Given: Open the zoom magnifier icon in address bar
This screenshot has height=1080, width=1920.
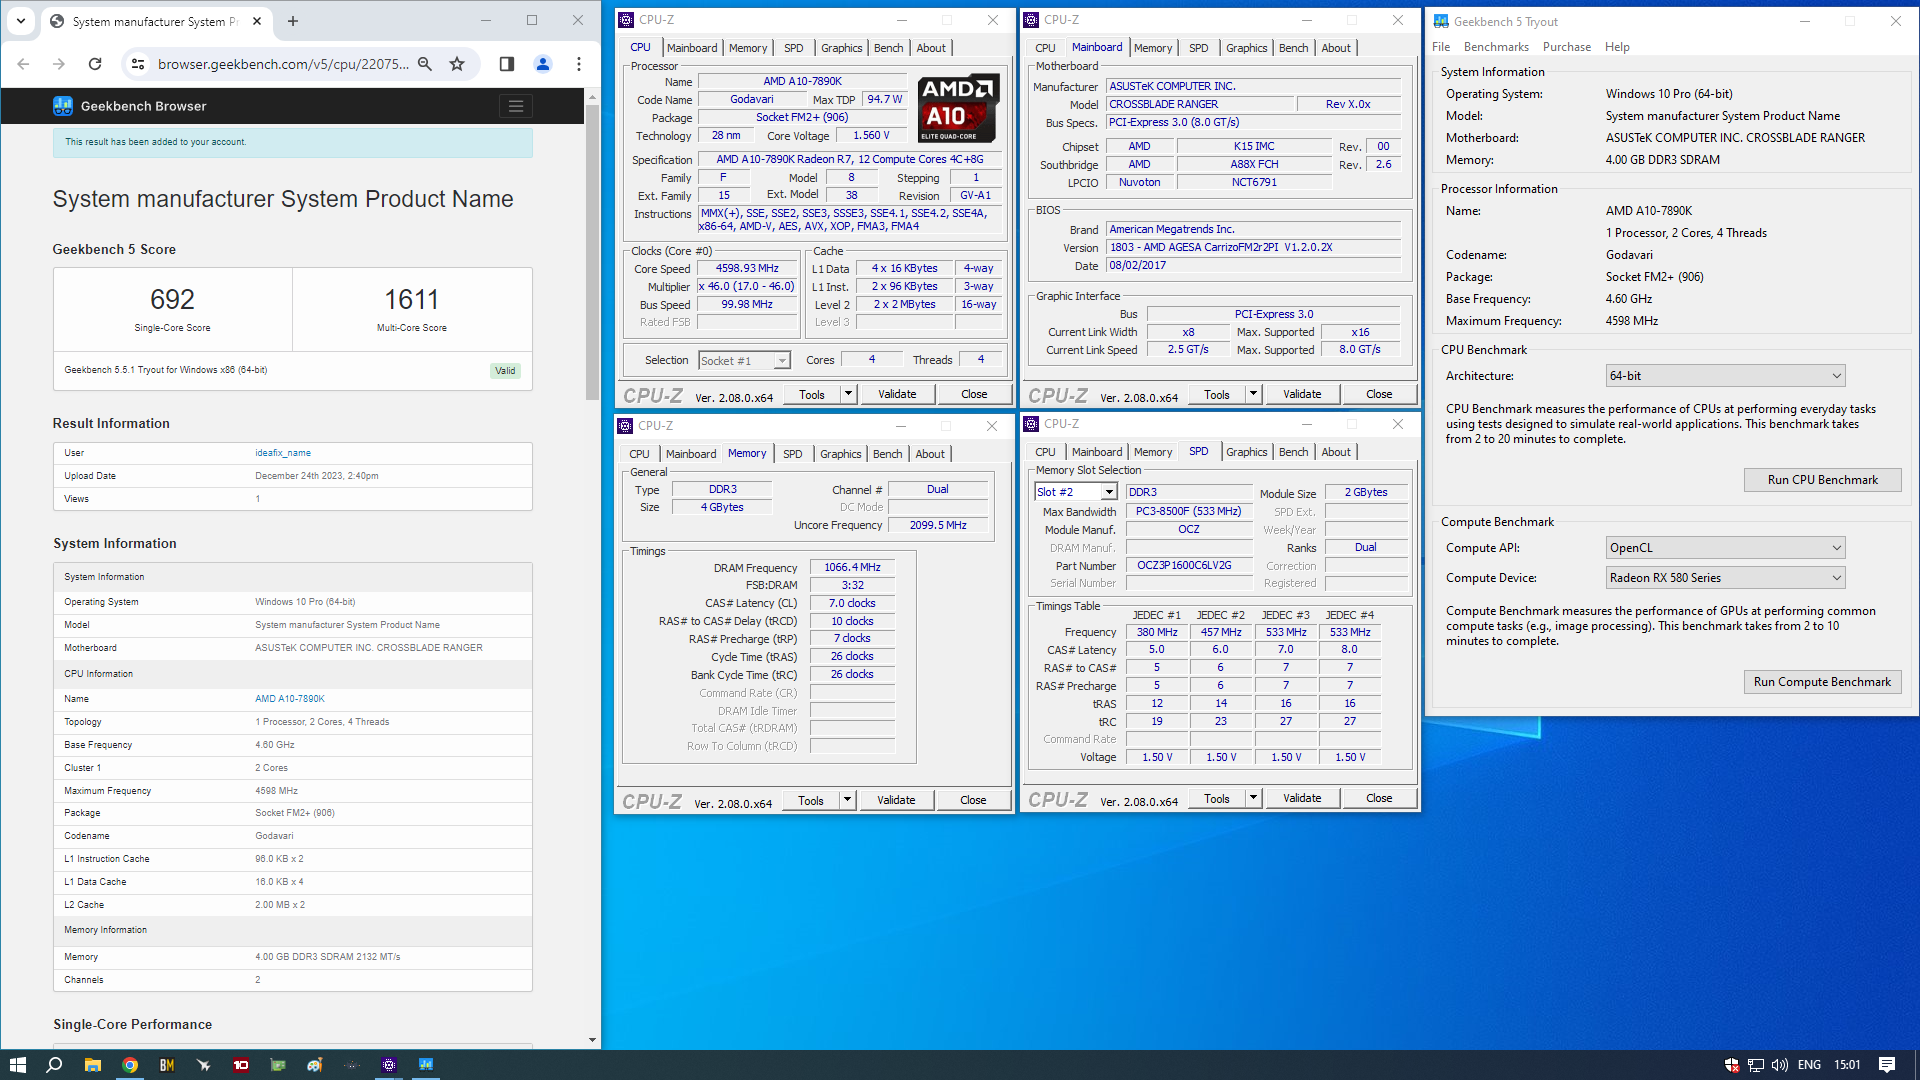Looking at the screenshot, I should [x=425, y=64].
